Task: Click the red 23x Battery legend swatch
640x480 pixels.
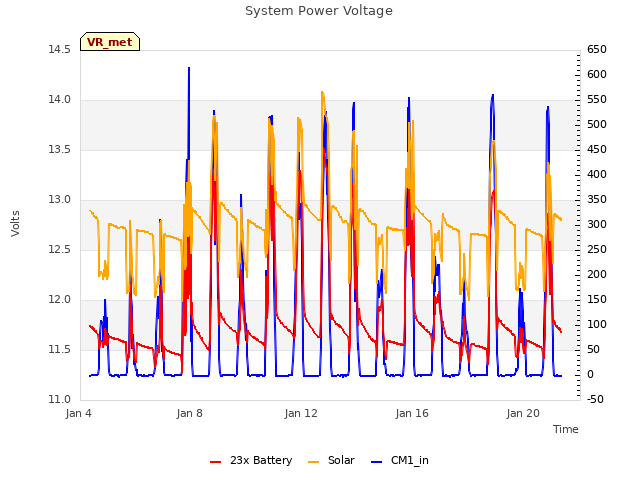Action: (215, 462)
